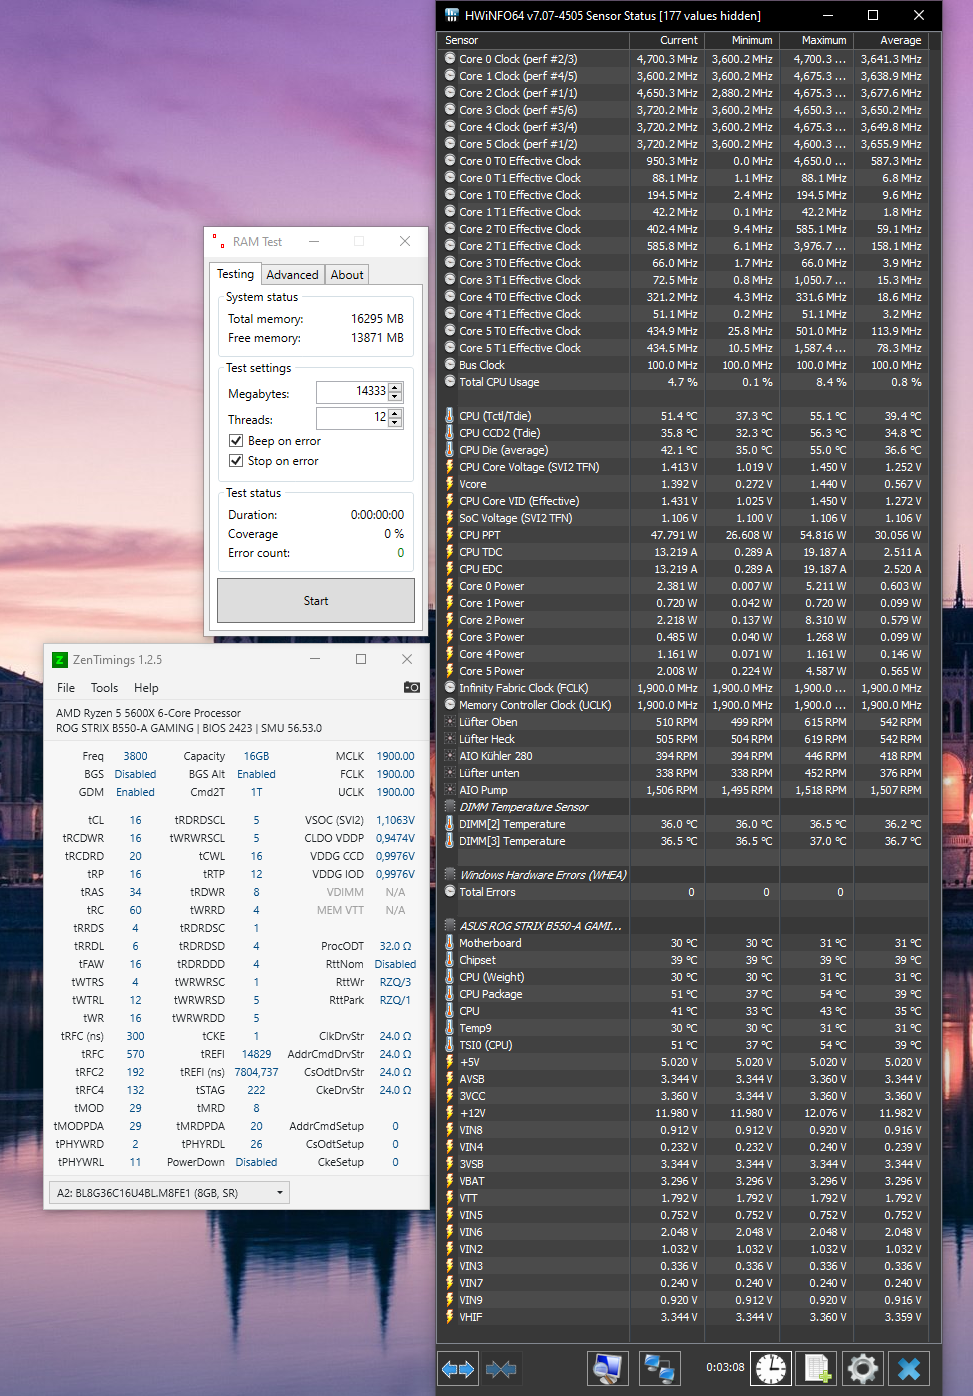Viewport: 973px width, 1396px height.
Task: Click the 0:03:08 elapsed time in HWiNFO
Action: 725,1367
